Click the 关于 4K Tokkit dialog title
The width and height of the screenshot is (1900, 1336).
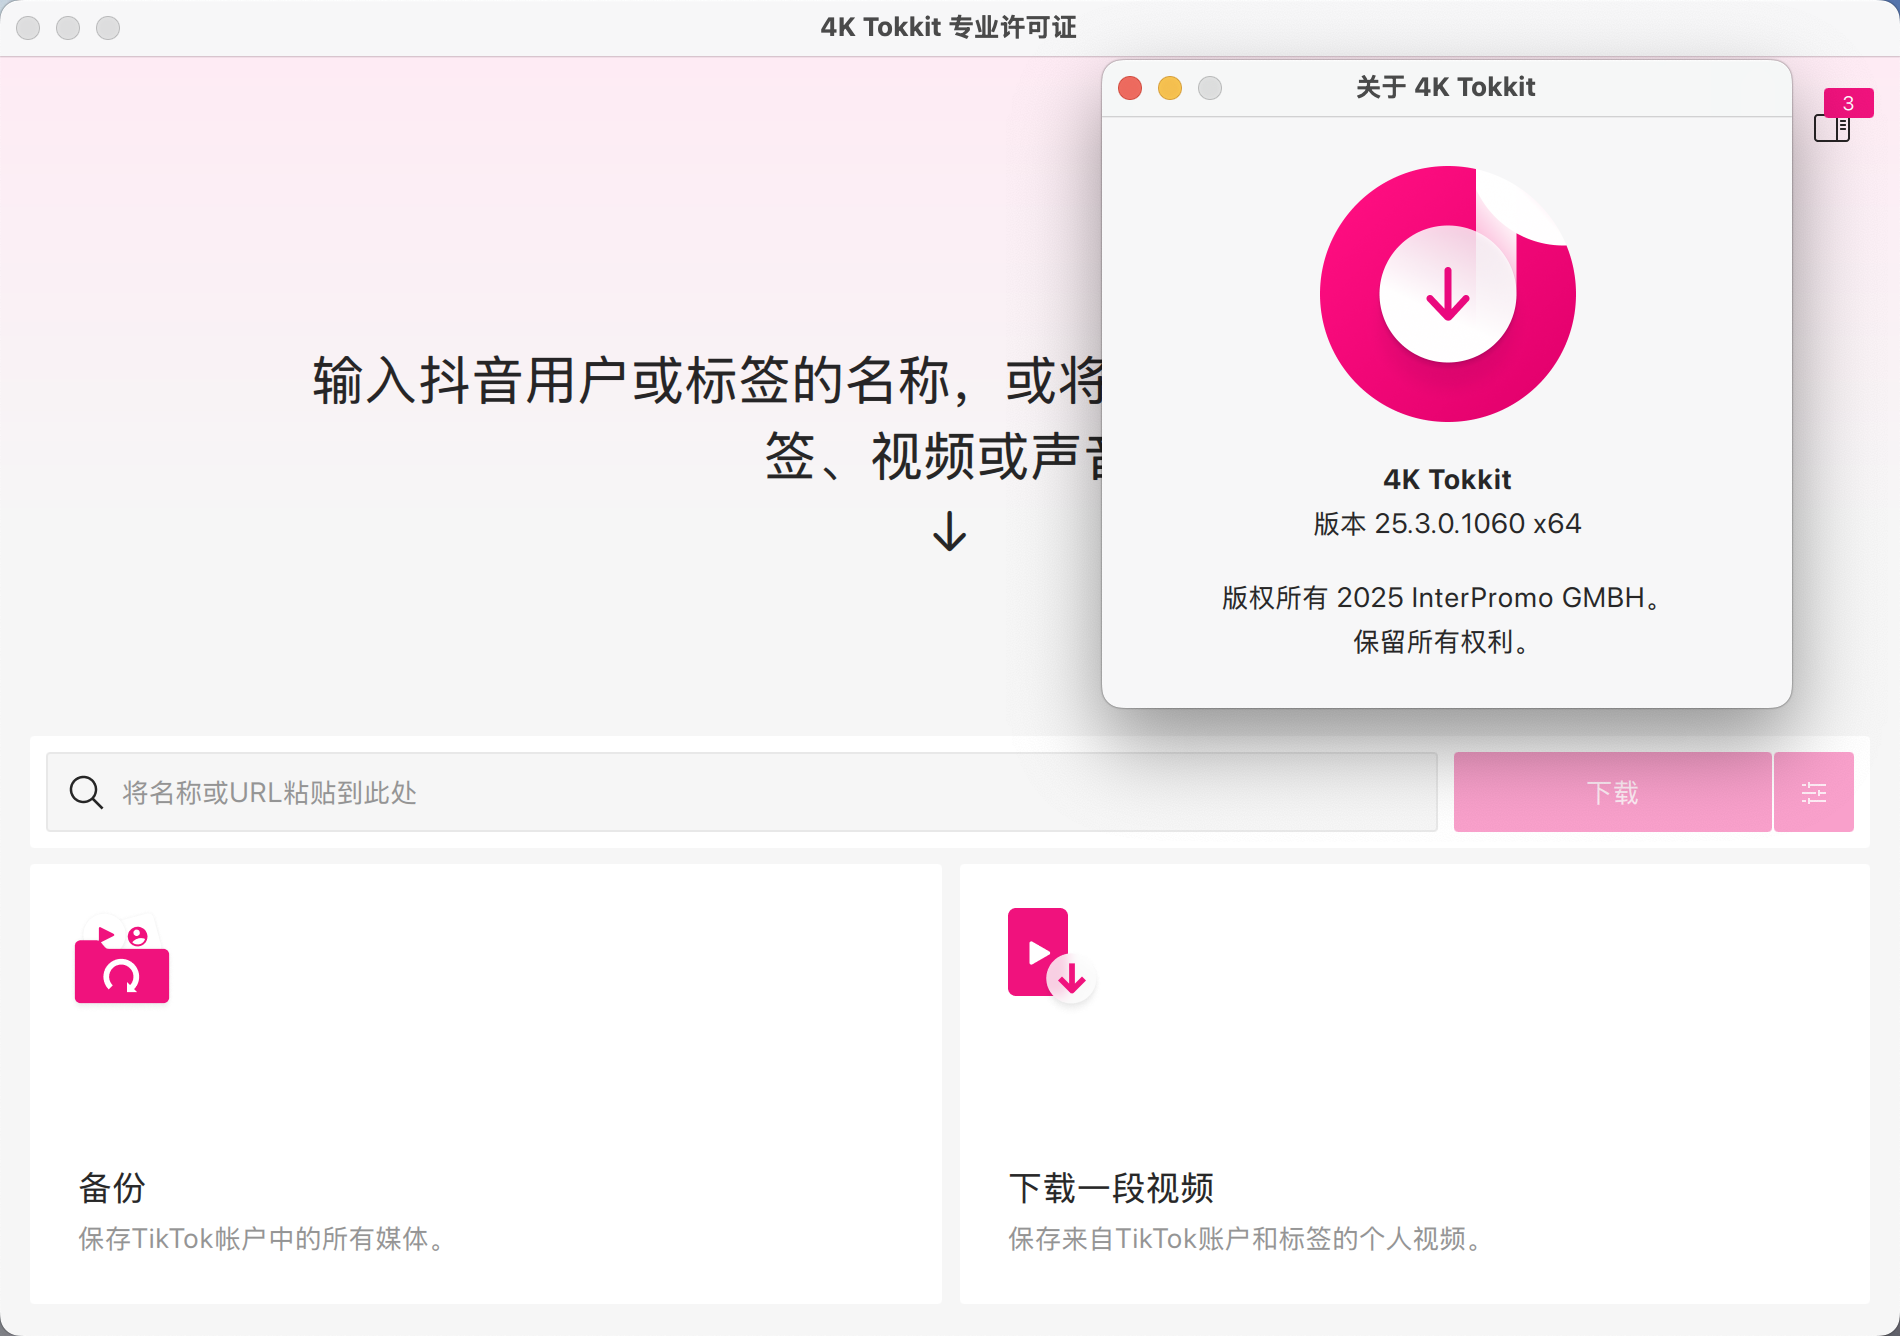[x=1445, y=87]
